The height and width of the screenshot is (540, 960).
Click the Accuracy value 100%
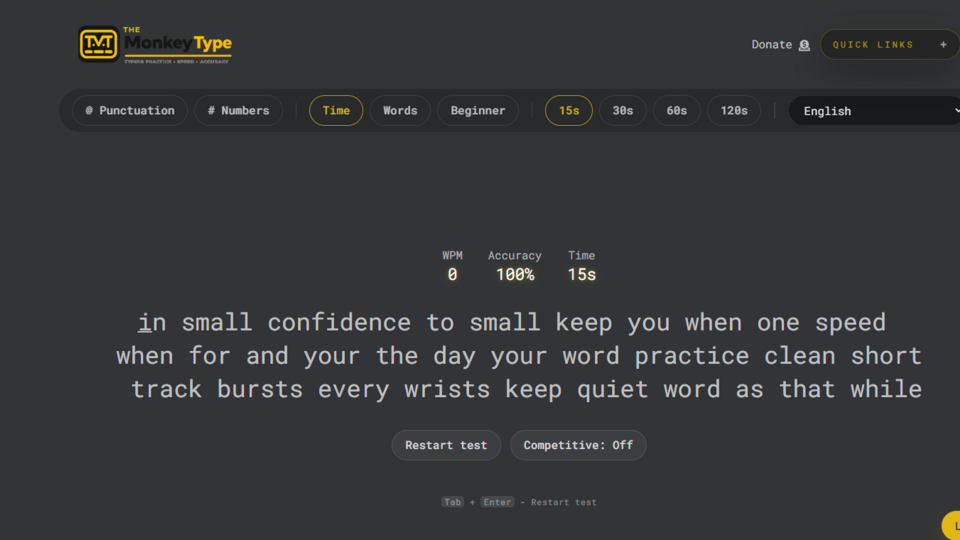point(515,275)
